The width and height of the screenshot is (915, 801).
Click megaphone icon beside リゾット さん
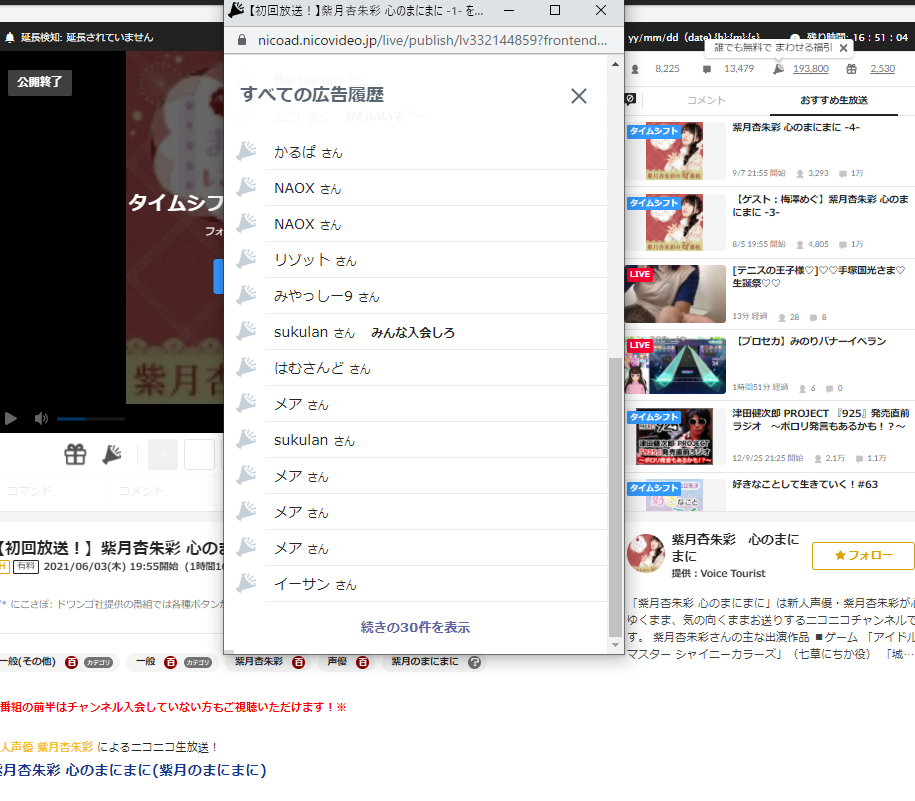[x=246, y=259]
